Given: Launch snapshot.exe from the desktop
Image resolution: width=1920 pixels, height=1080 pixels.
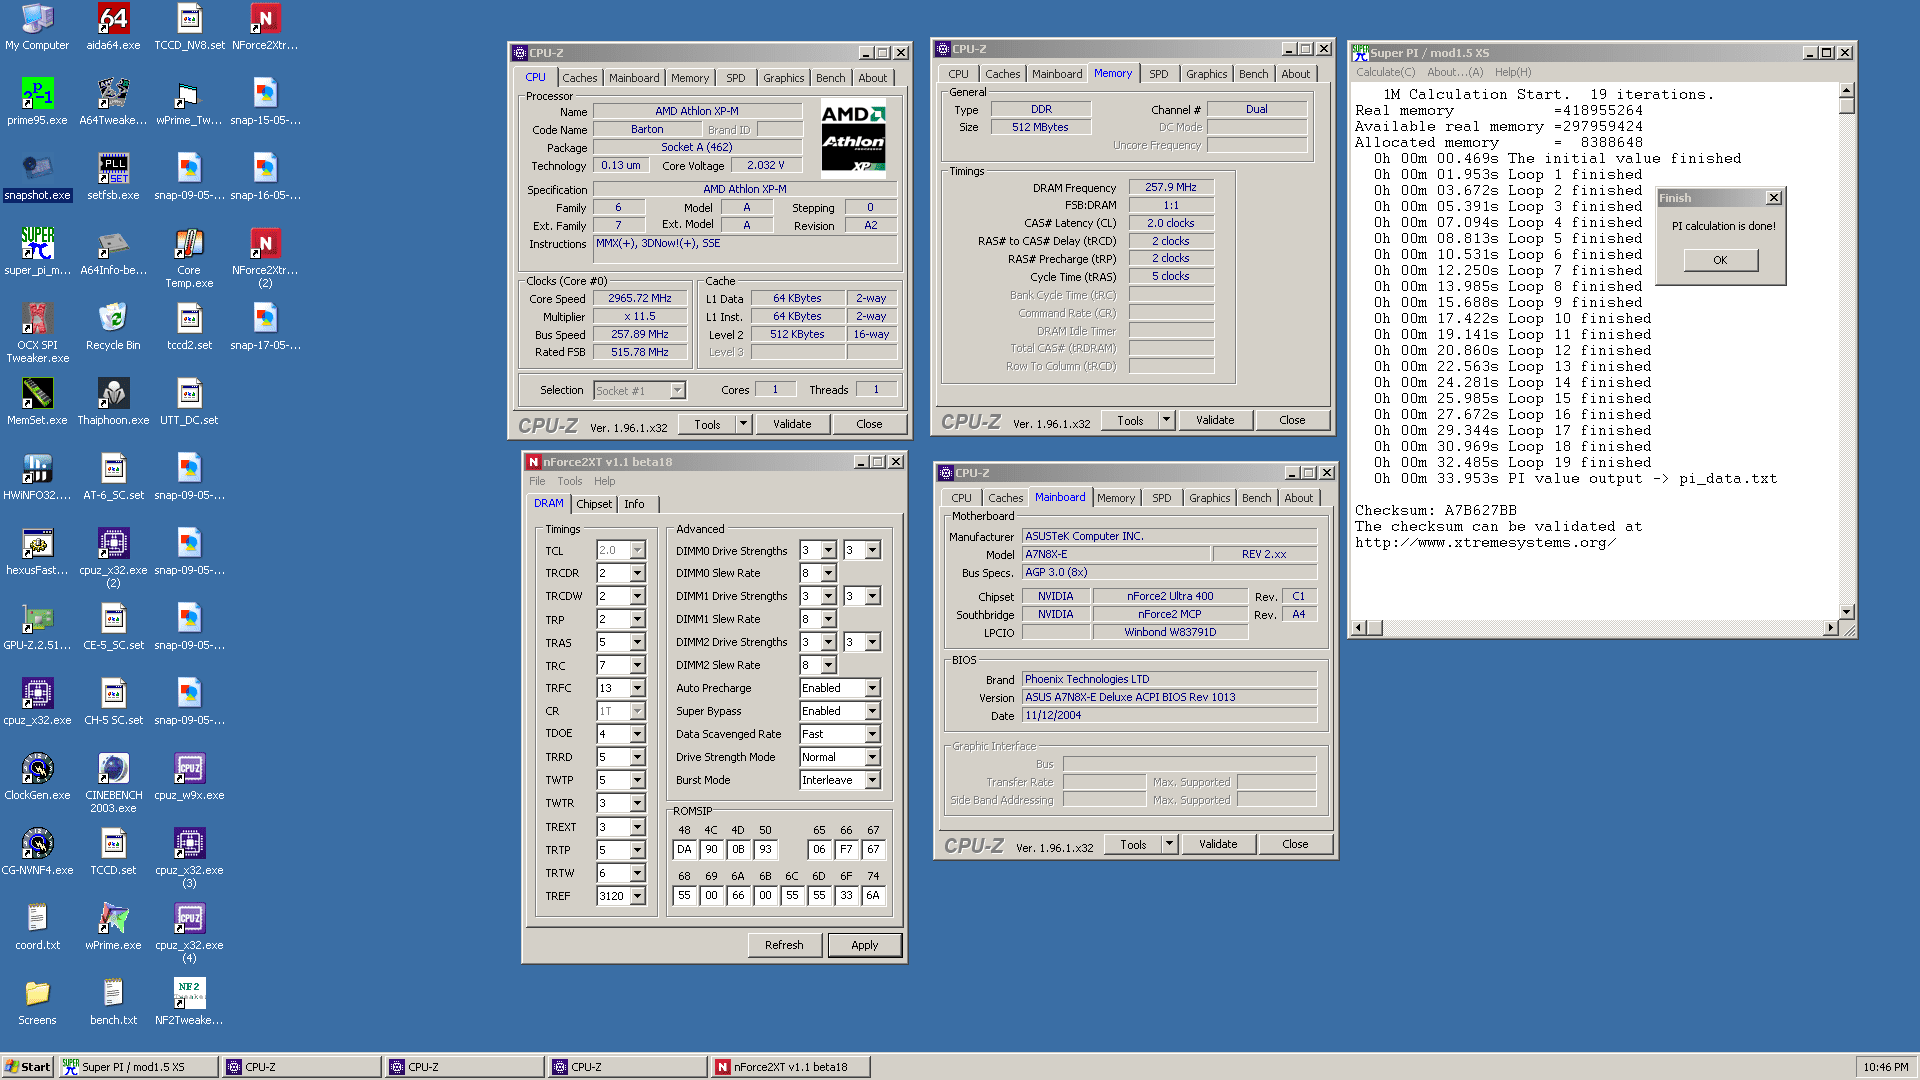Looking at the screenshot, I should point(37,176).
